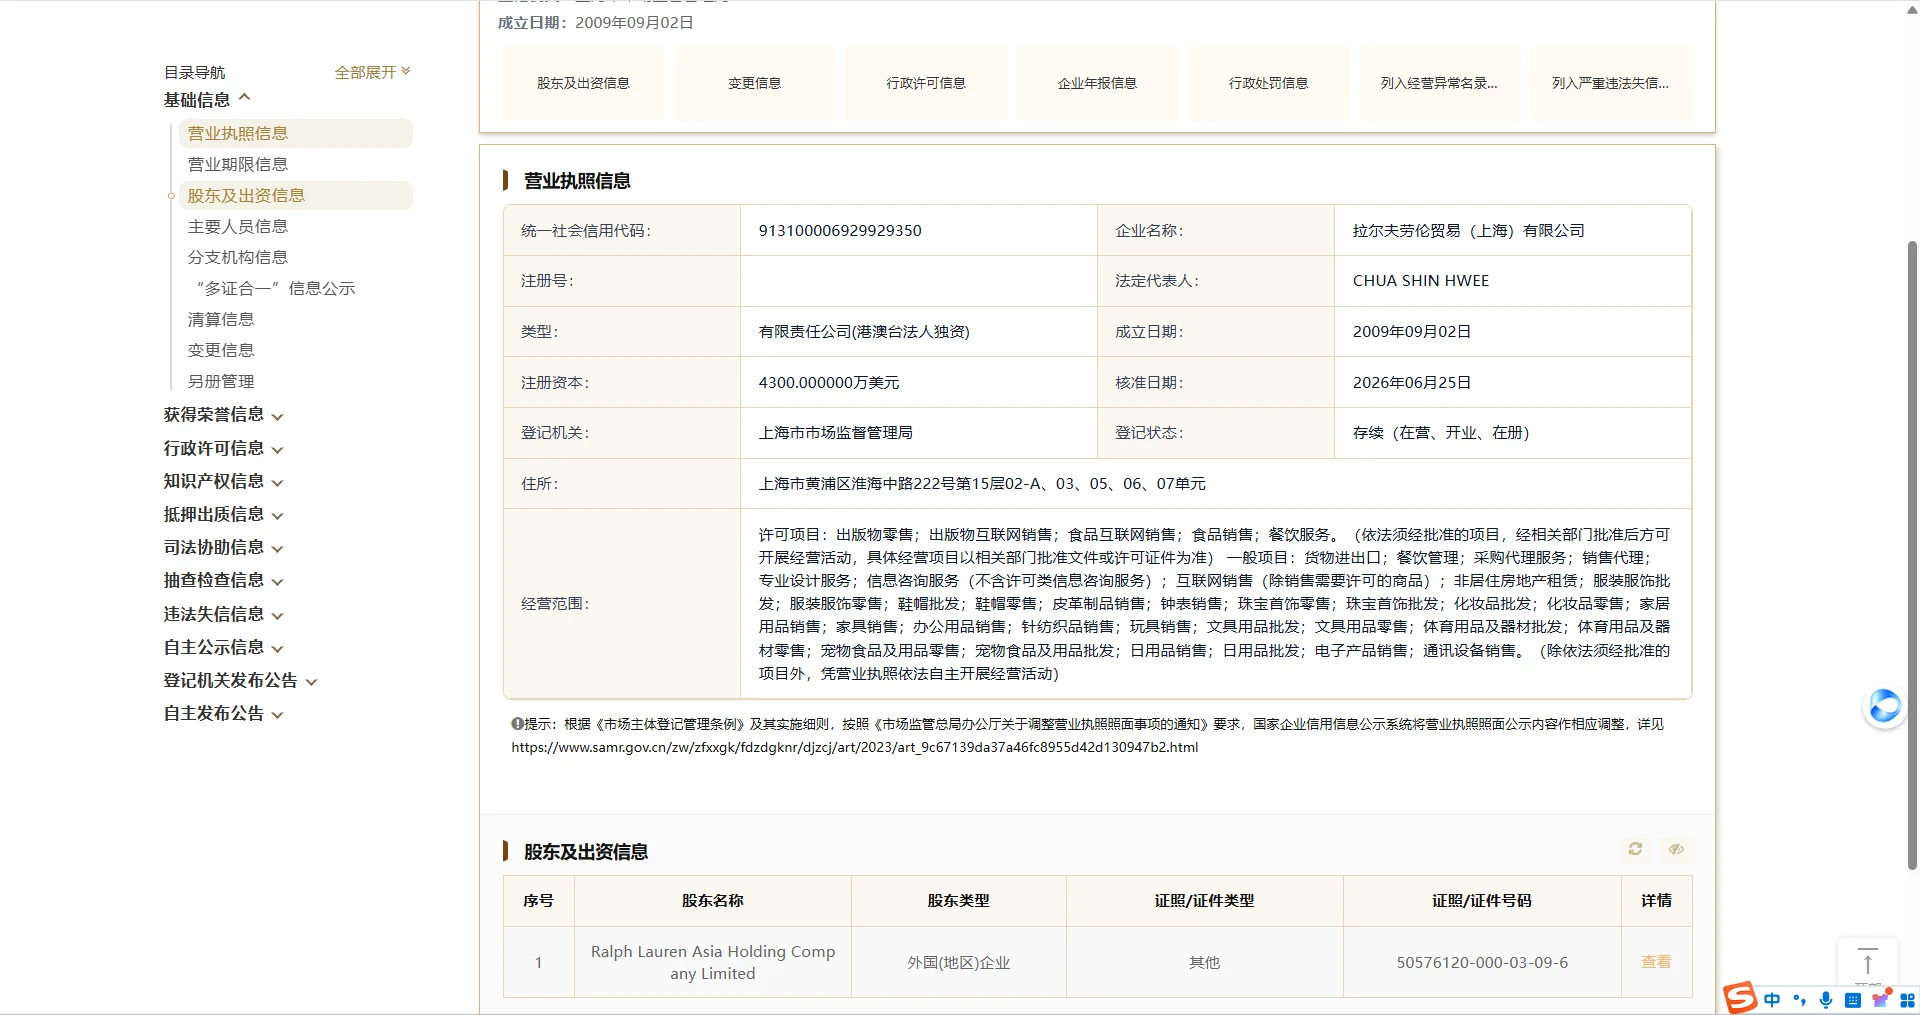Click shareholder name Ralph Lauren Asia Holding

pyautogui.click(x=713, y=962)
